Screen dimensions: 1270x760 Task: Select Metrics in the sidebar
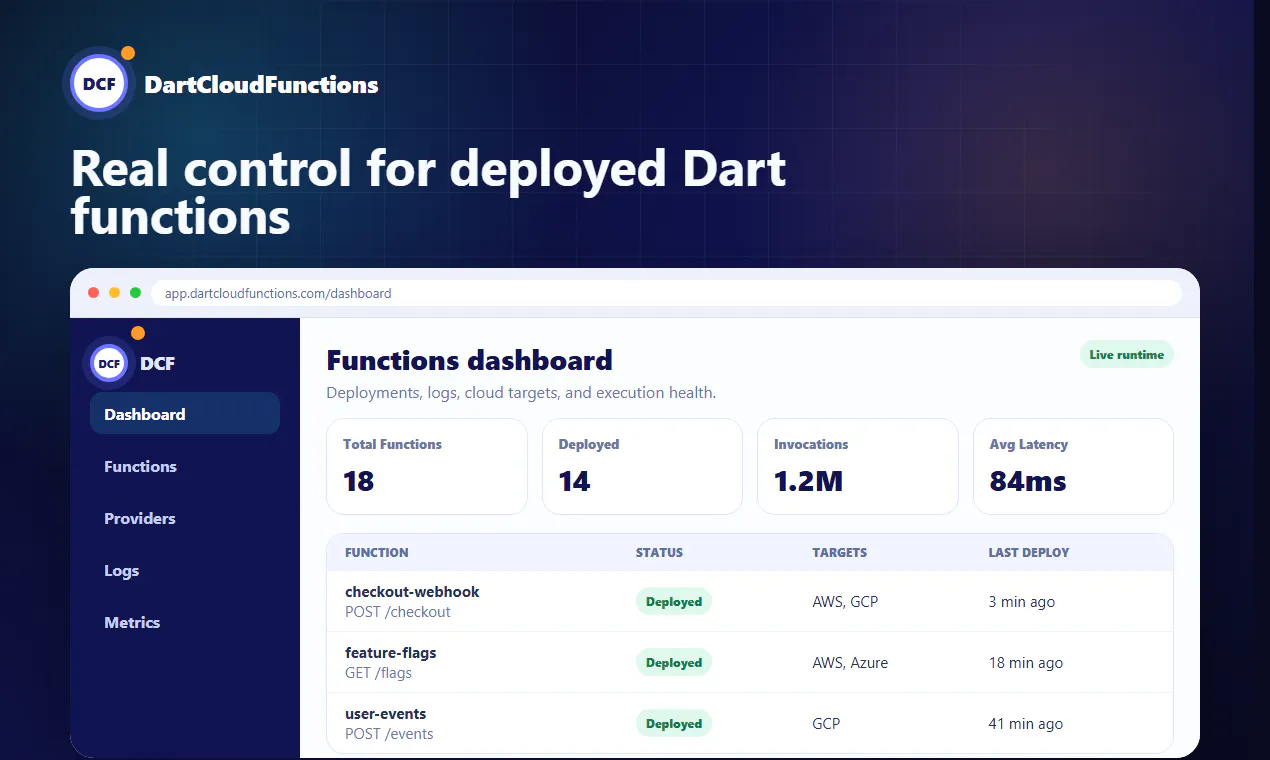pos(185,622)
